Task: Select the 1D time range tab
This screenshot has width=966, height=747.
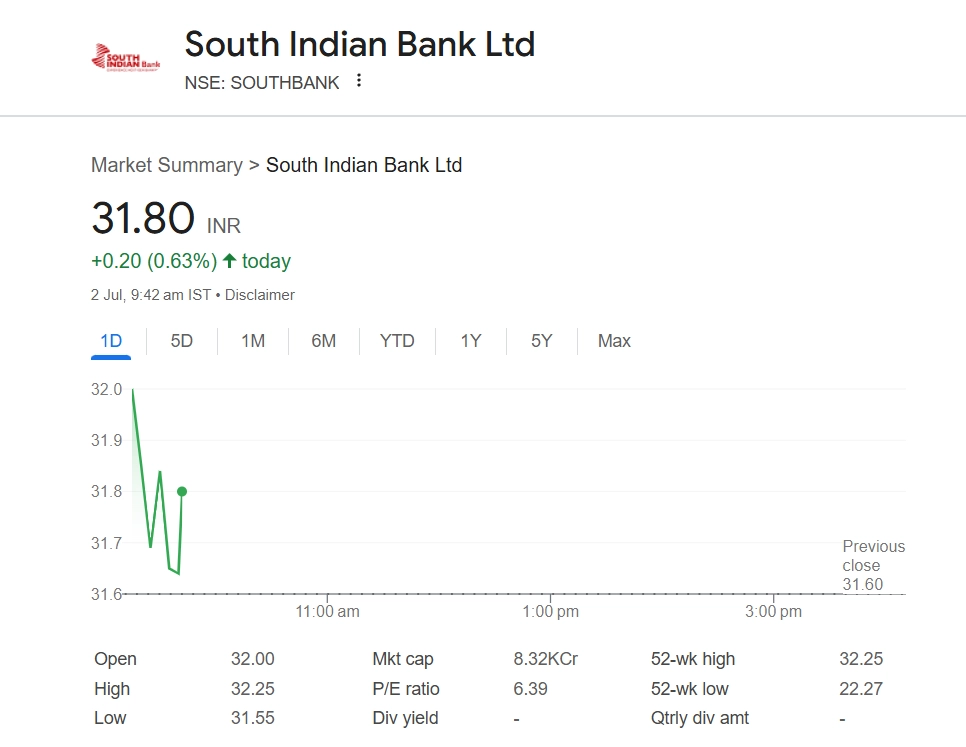Action: (x=111, y=341)
